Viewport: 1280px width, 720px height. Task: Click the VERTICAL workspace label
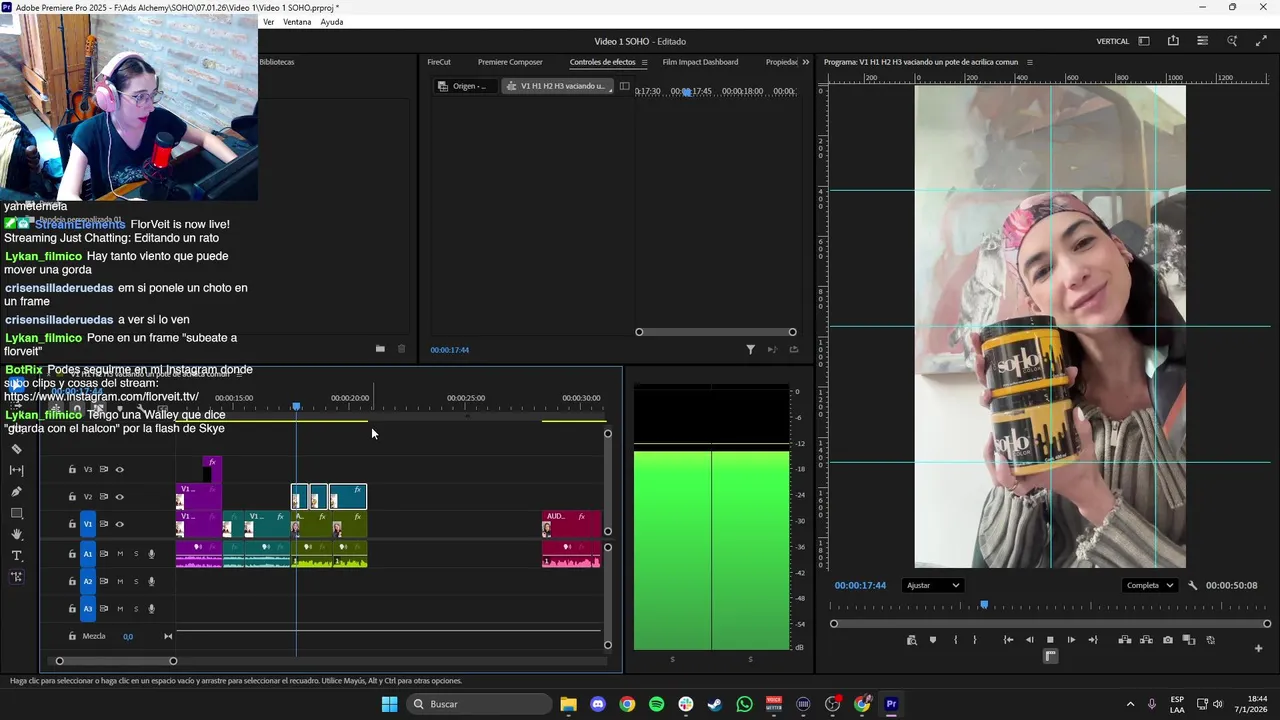click(x=1113, y=41)
